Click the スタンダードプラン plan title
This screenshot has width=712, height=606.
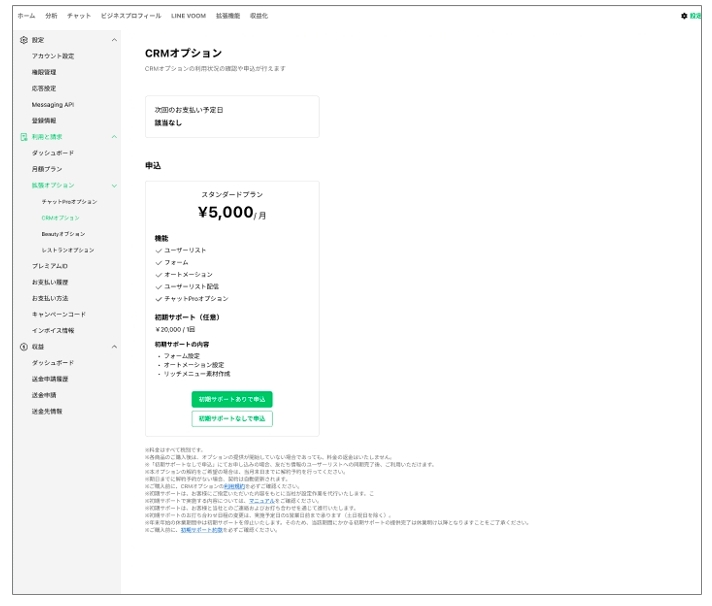232,194
